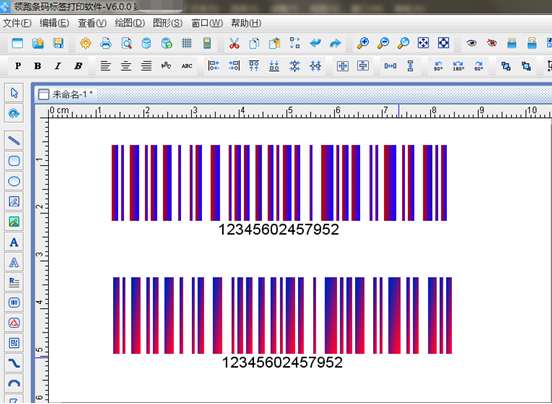The image size is (552, 404).
Task: Select the outlined A art text tool
Action: [x=14, y=263]
